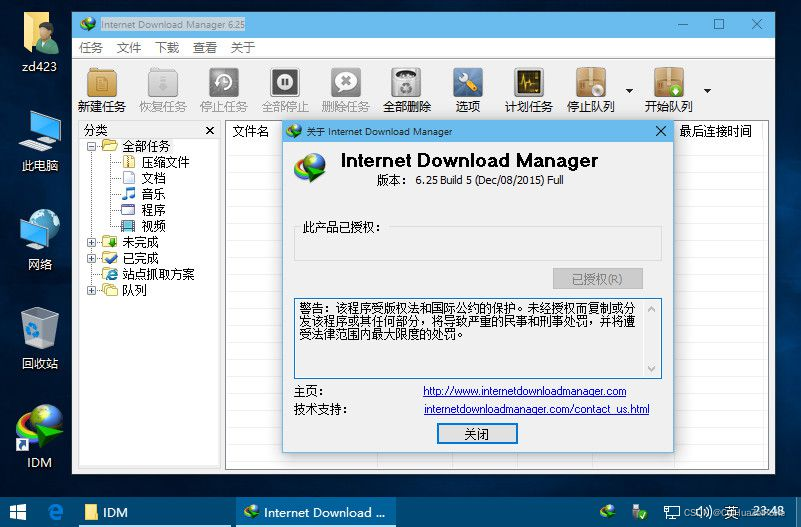The image size is (801, 527).
Task: Open the 下载 menu
Action: click(167, 47)
